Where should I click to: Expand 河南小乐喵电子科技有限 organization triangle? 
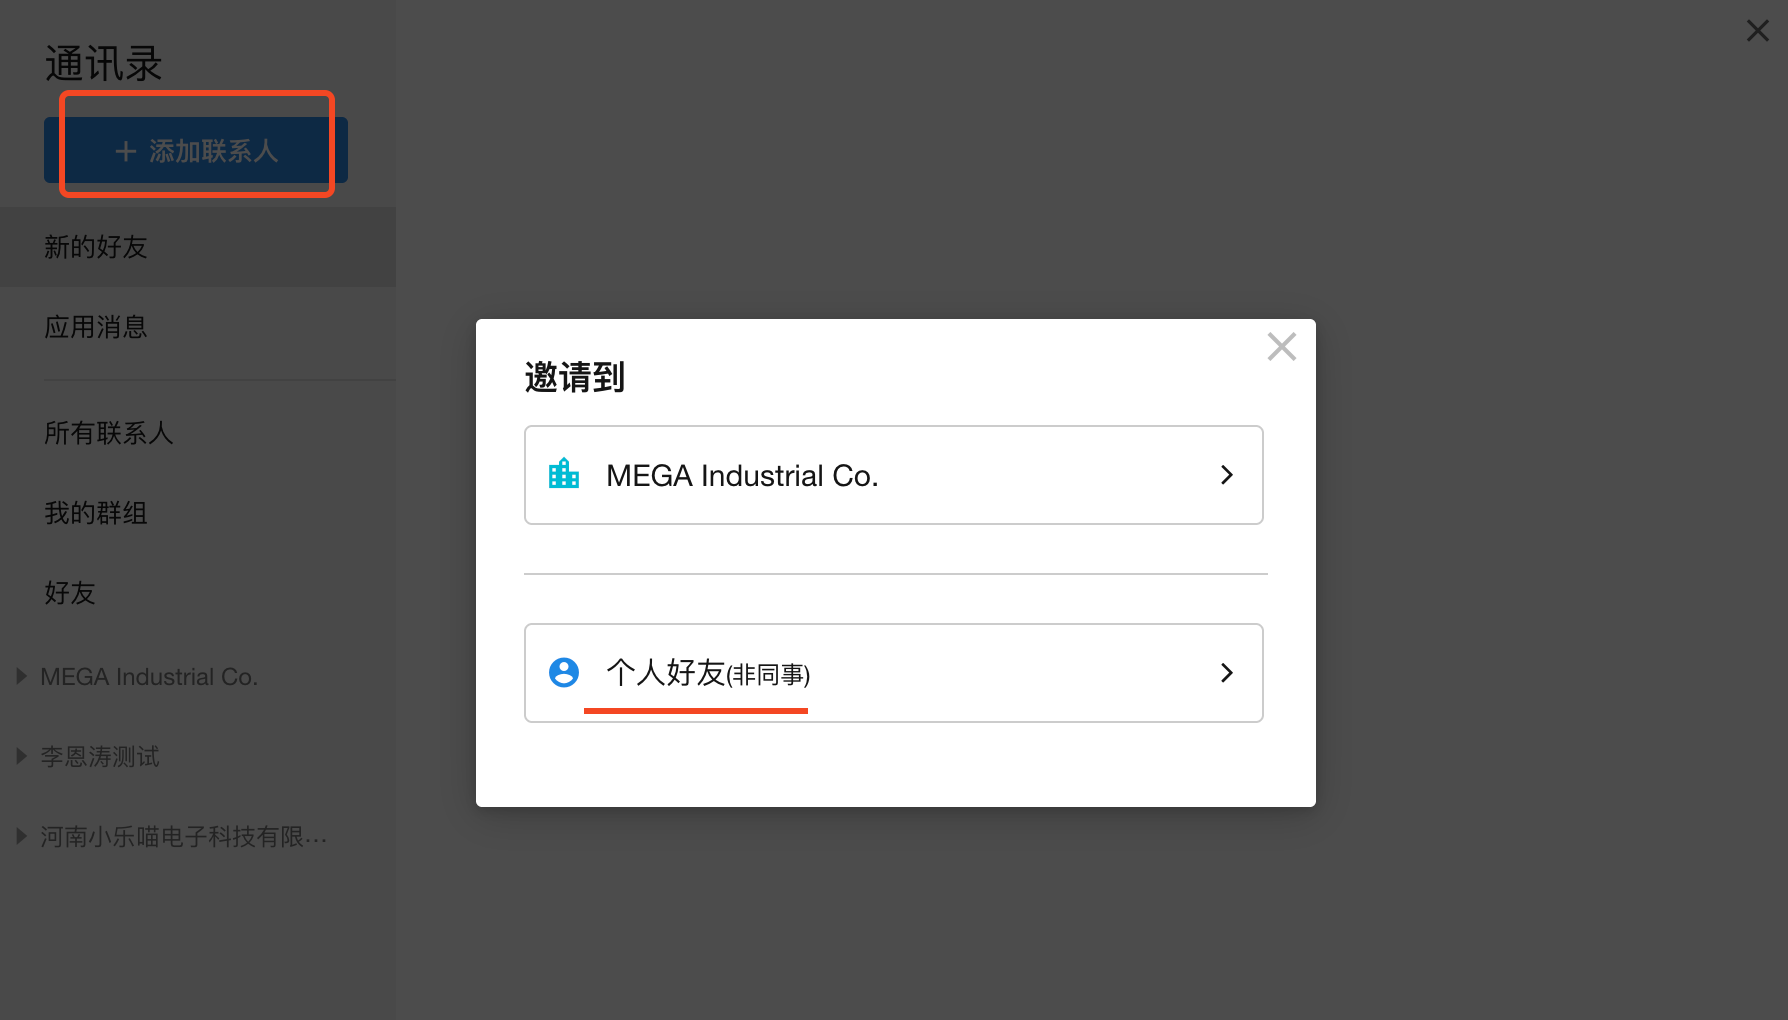coord(21,837)
